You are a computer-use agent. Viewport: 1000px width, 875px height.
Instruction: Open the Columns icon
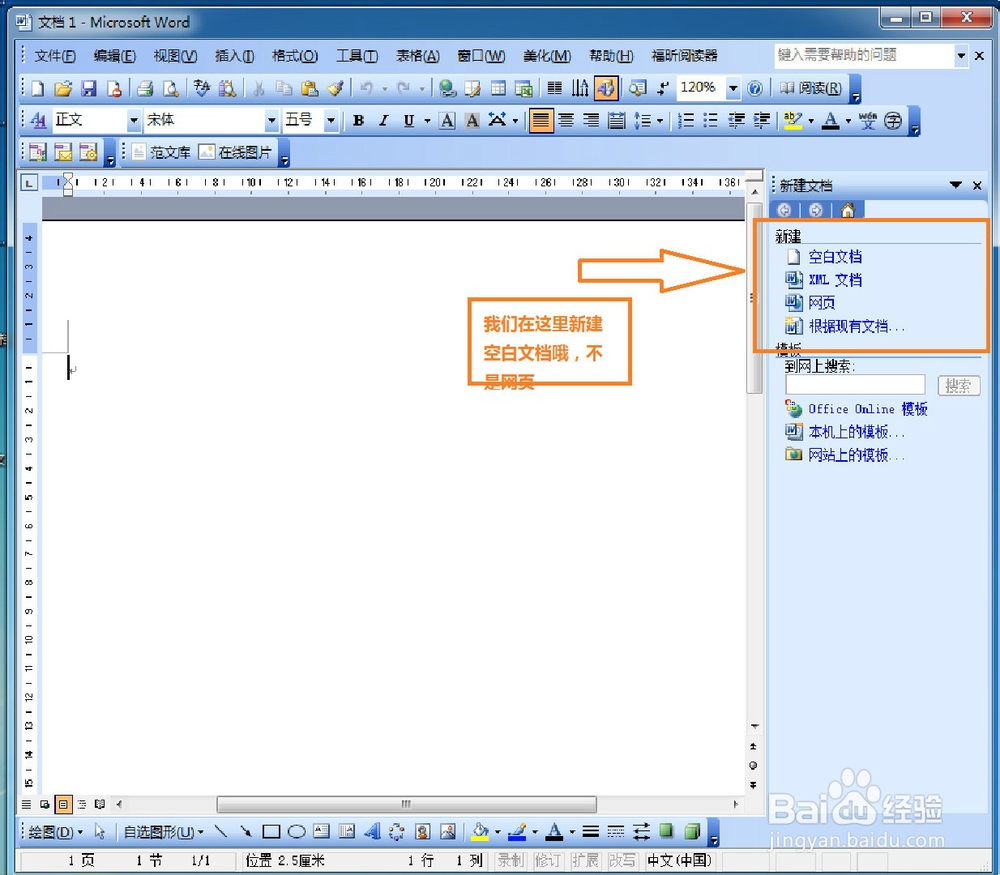click(x=555, y=88)
